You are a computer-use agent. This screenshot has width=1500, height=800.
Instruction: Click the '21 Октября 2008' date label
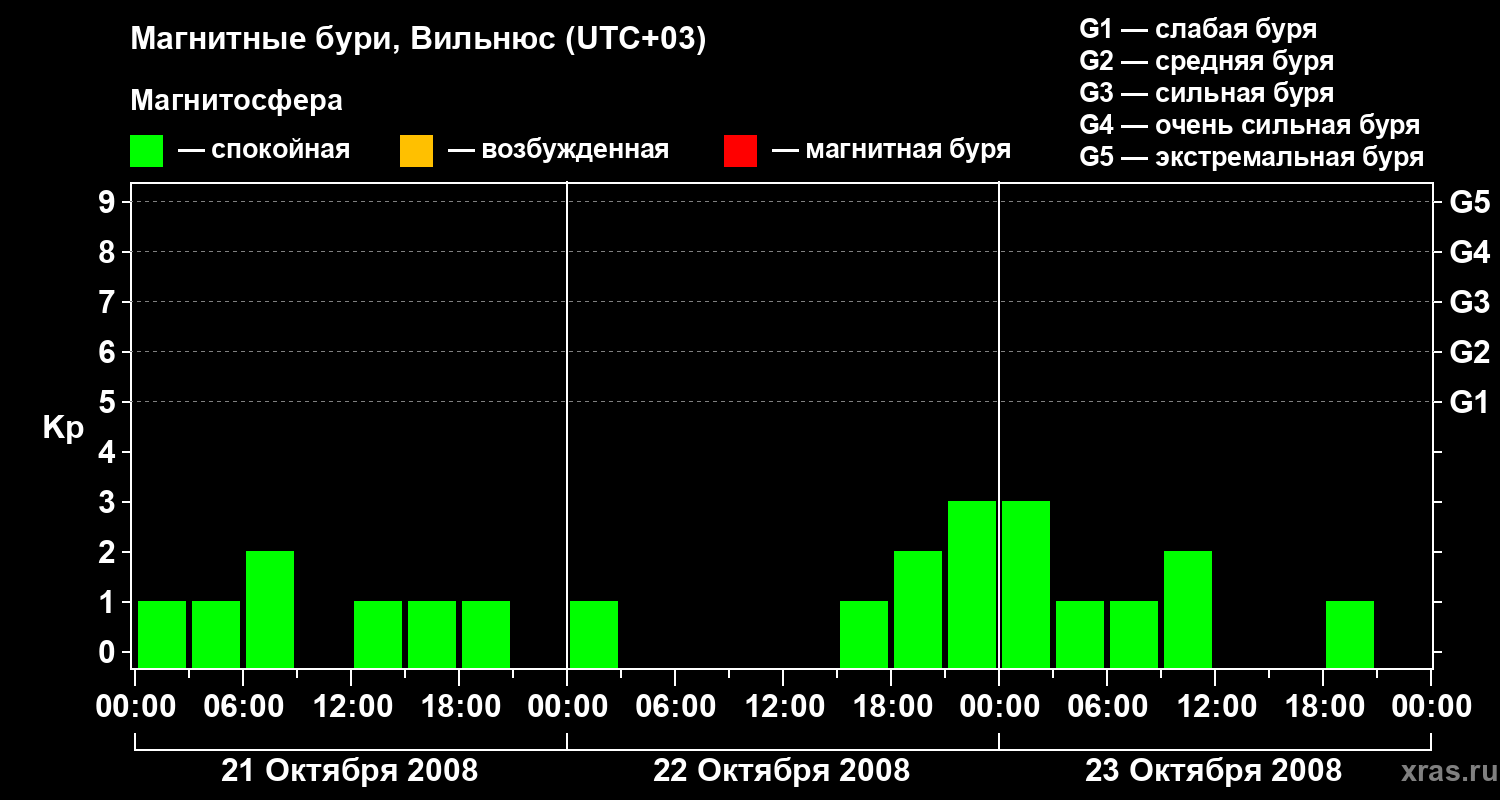point(349,771)
